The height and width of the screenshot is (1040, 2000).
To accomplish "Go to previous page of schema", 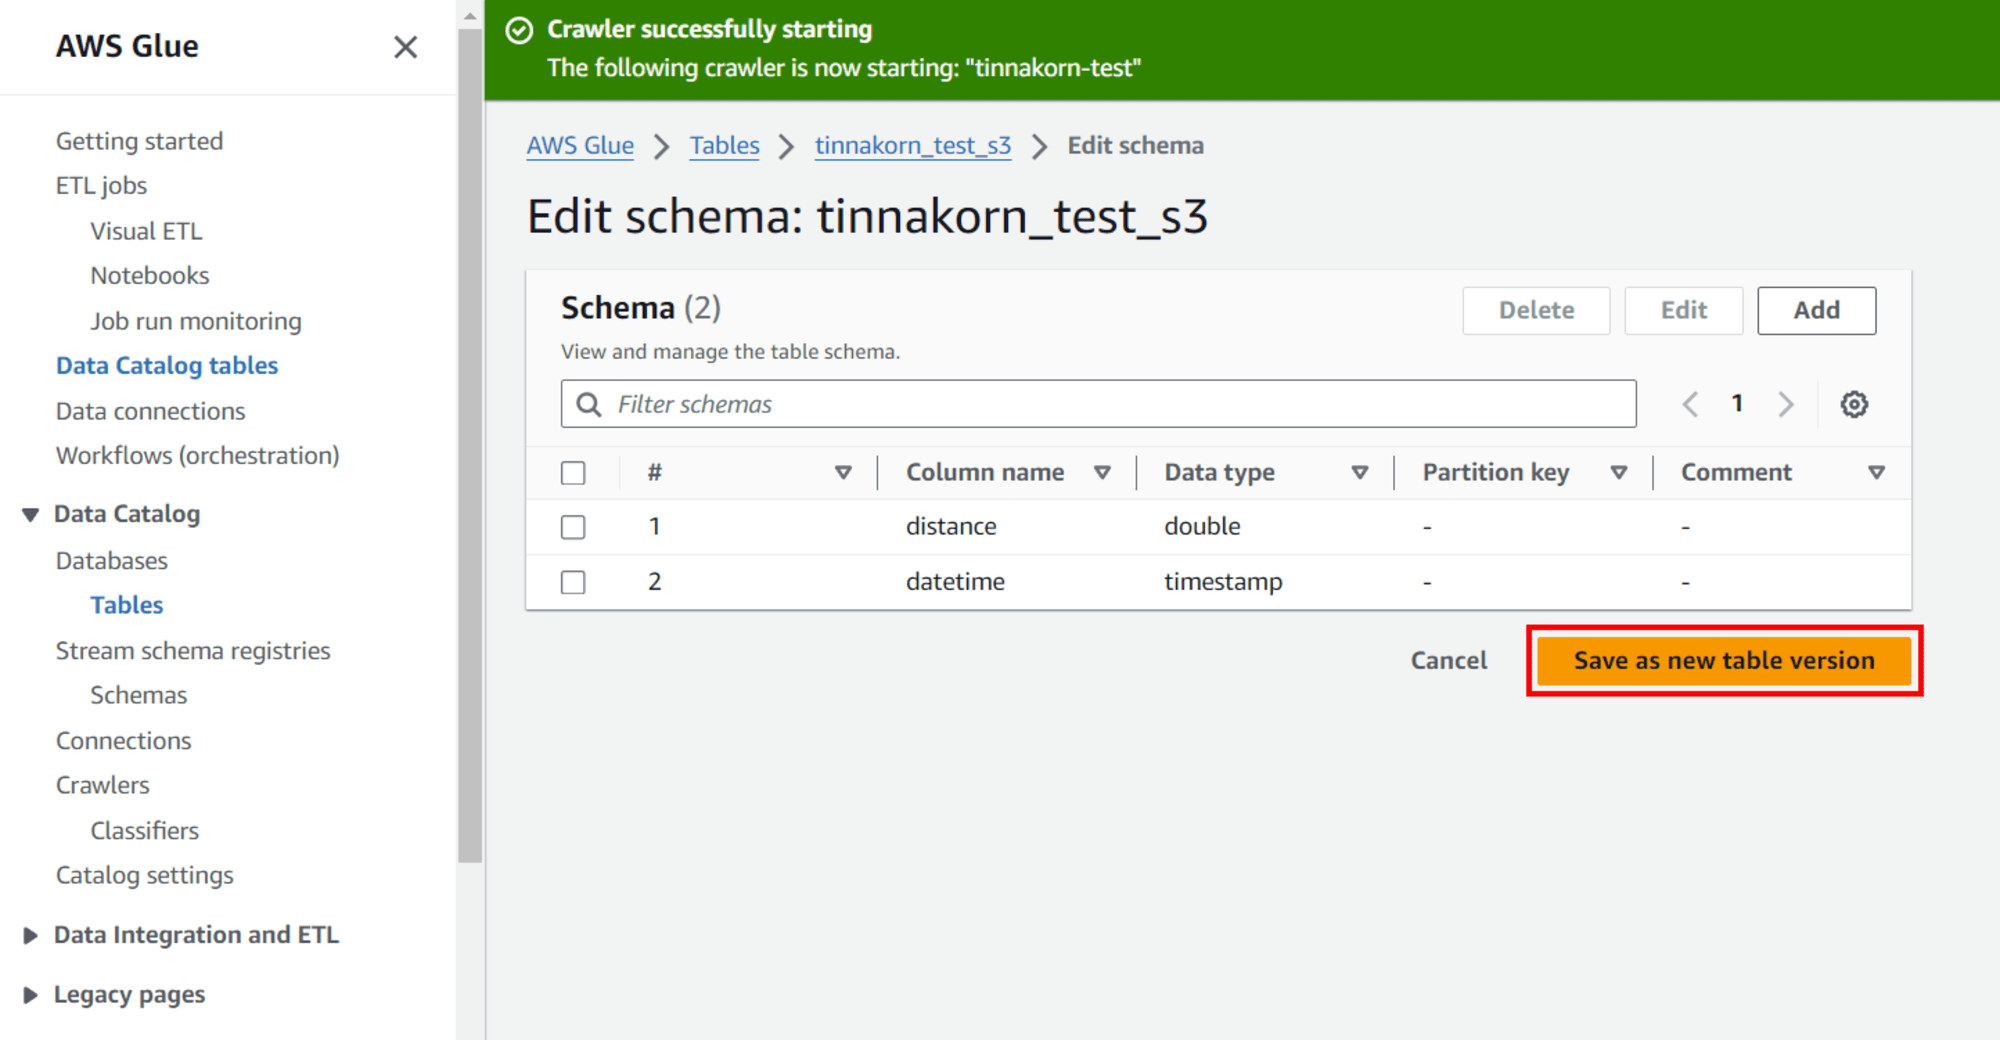I will [x=1690, y=404].
